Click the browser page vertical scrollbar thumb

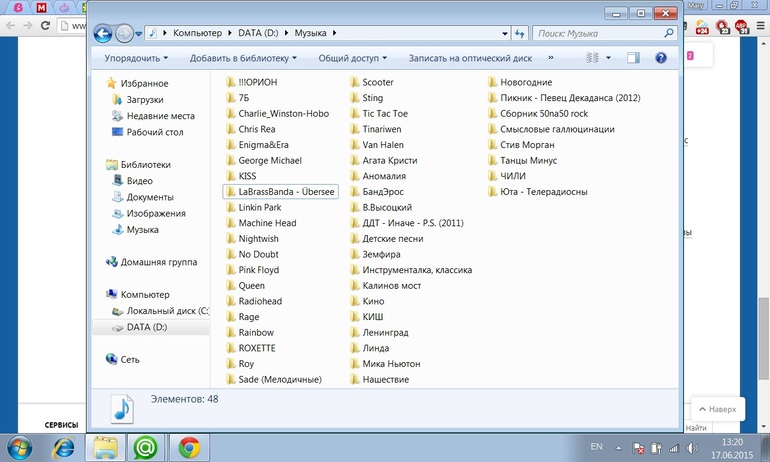pos(763,338)
